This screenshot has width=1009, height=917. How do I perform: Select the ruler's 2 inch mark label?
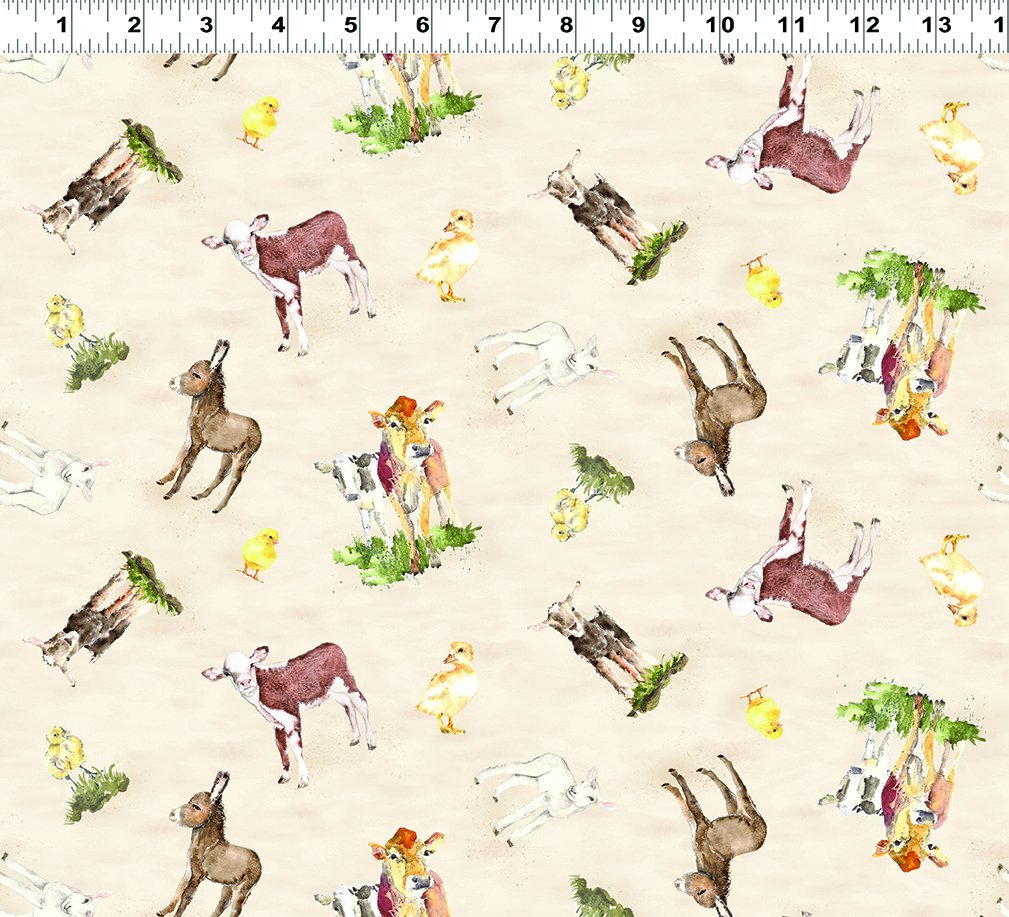coord(134,25)
